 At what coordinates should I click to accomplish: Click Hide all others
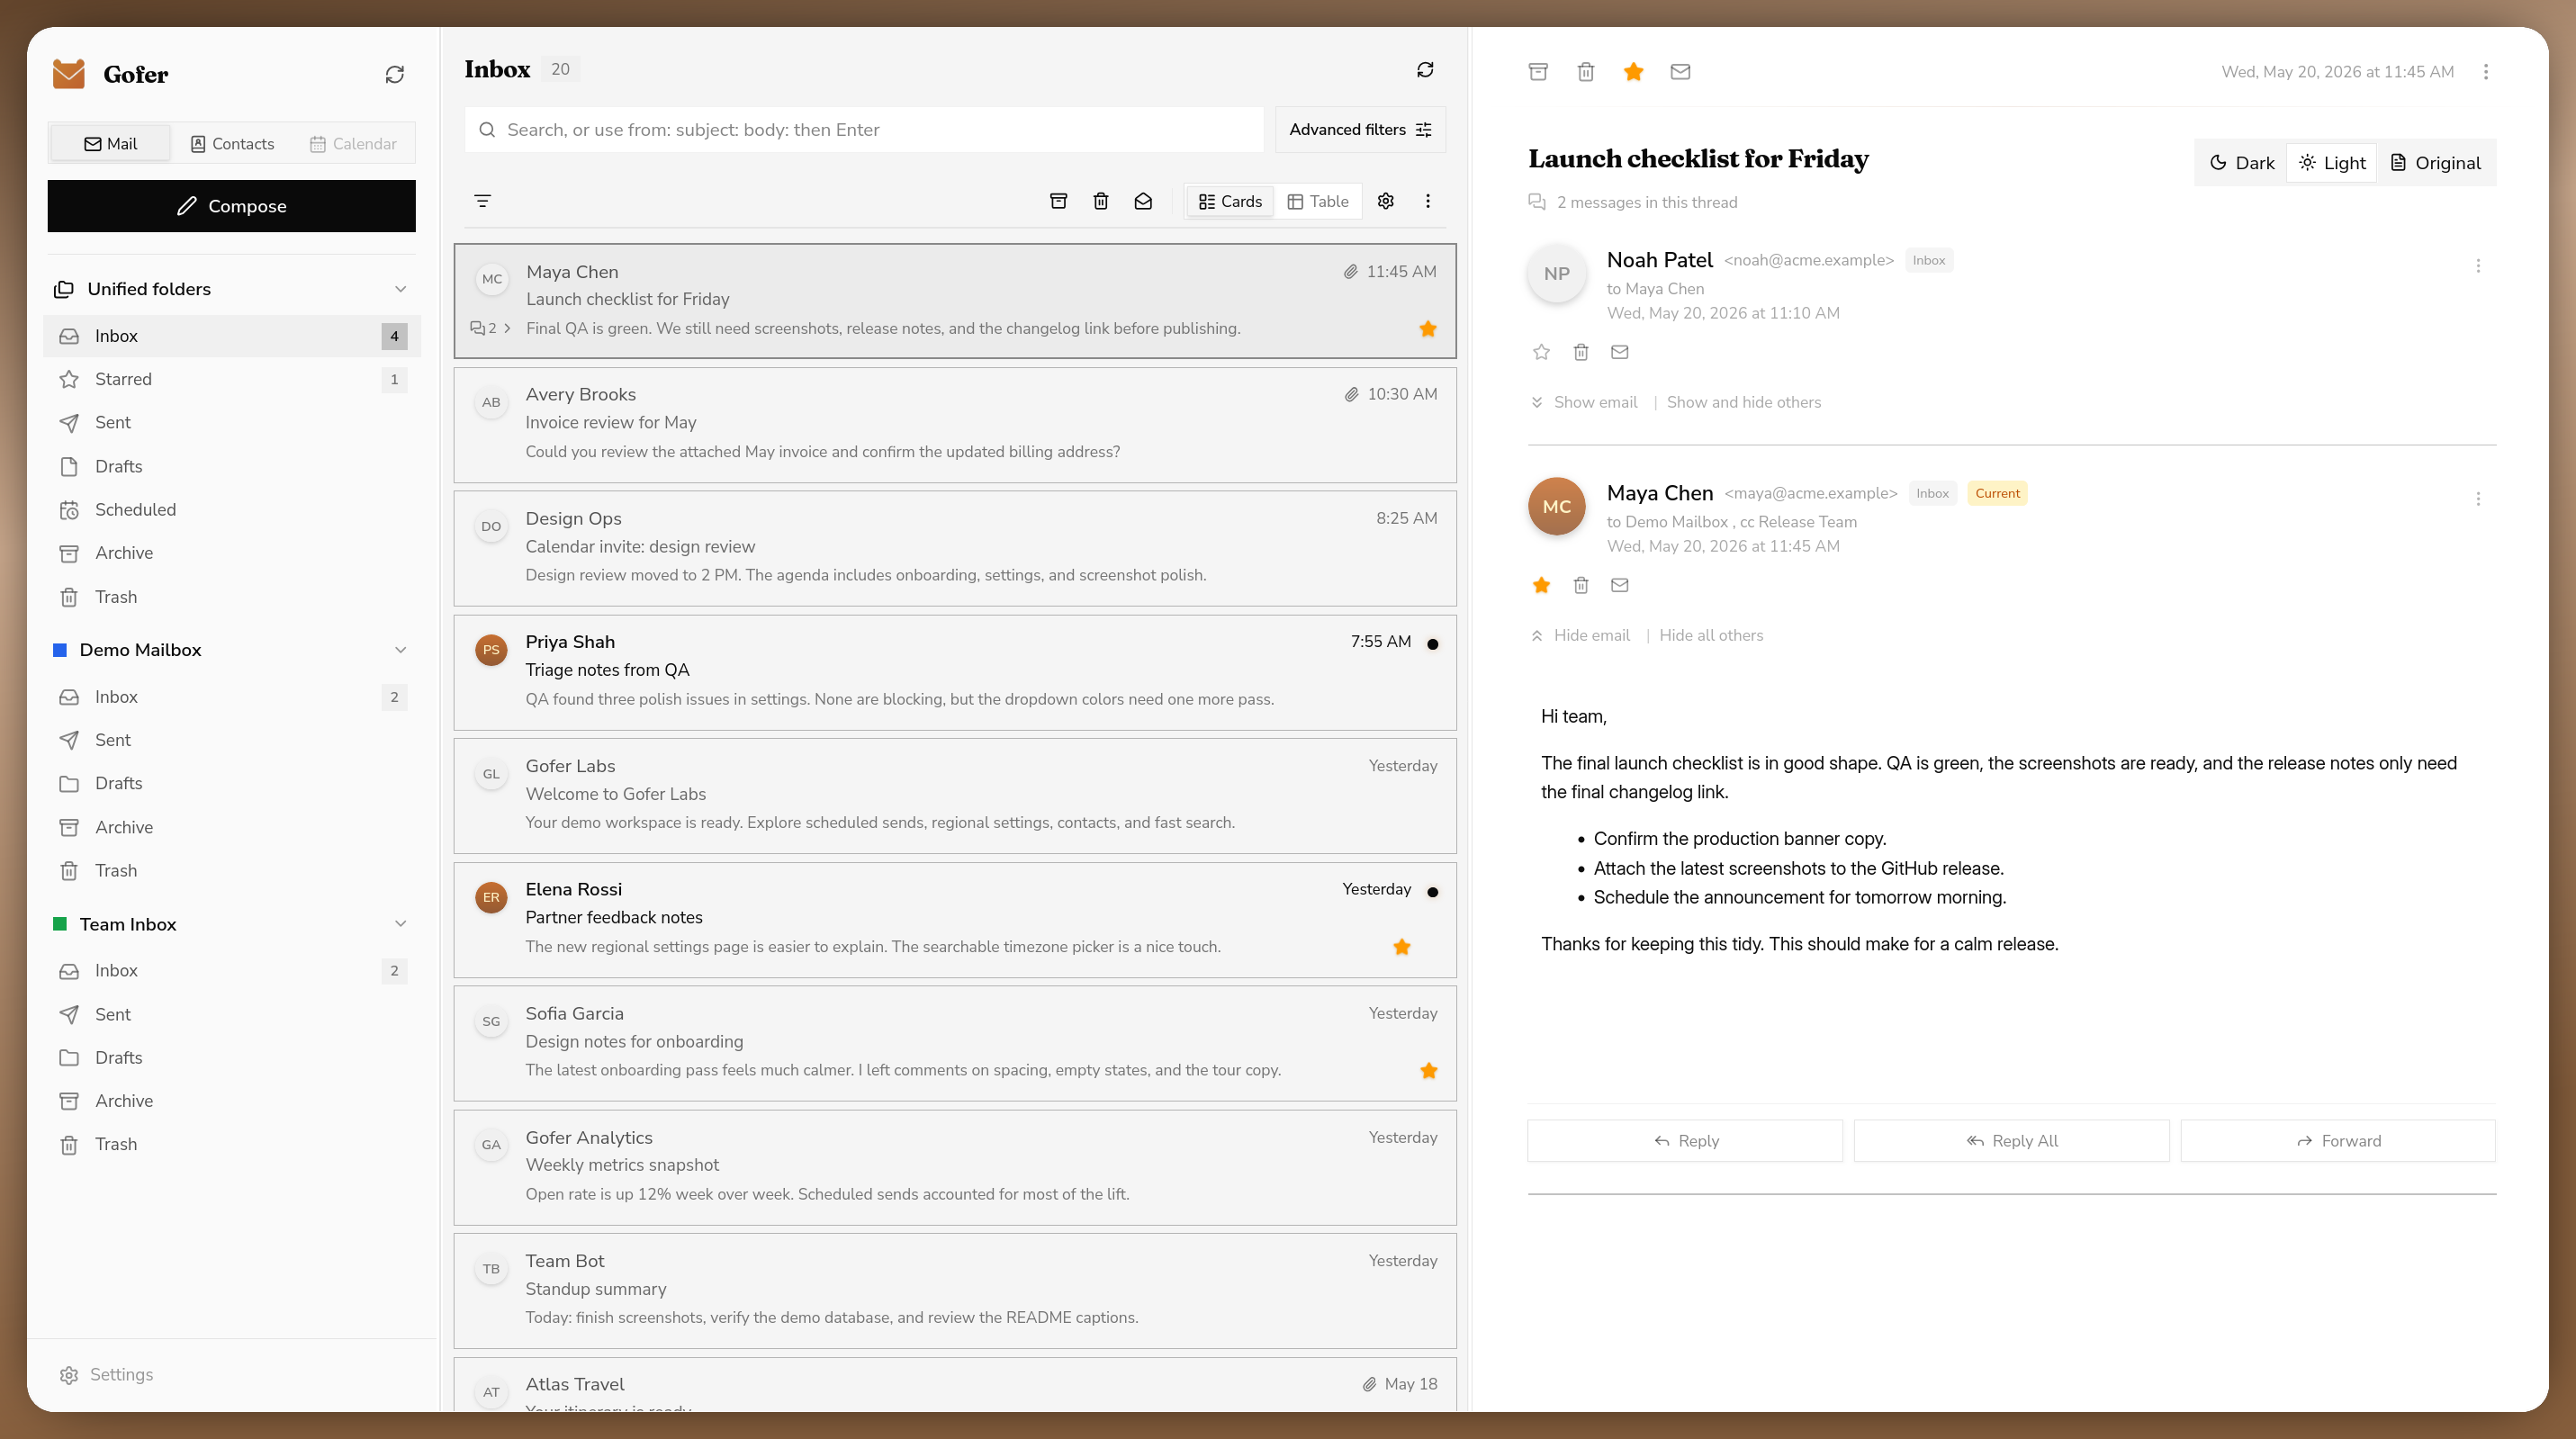[1711, 635]
